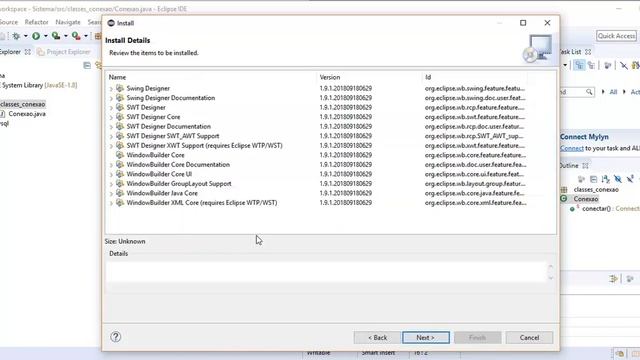Expand SWT Designer Documentation row
Viewport: 640px width, 360px height.
pos(111,127)
